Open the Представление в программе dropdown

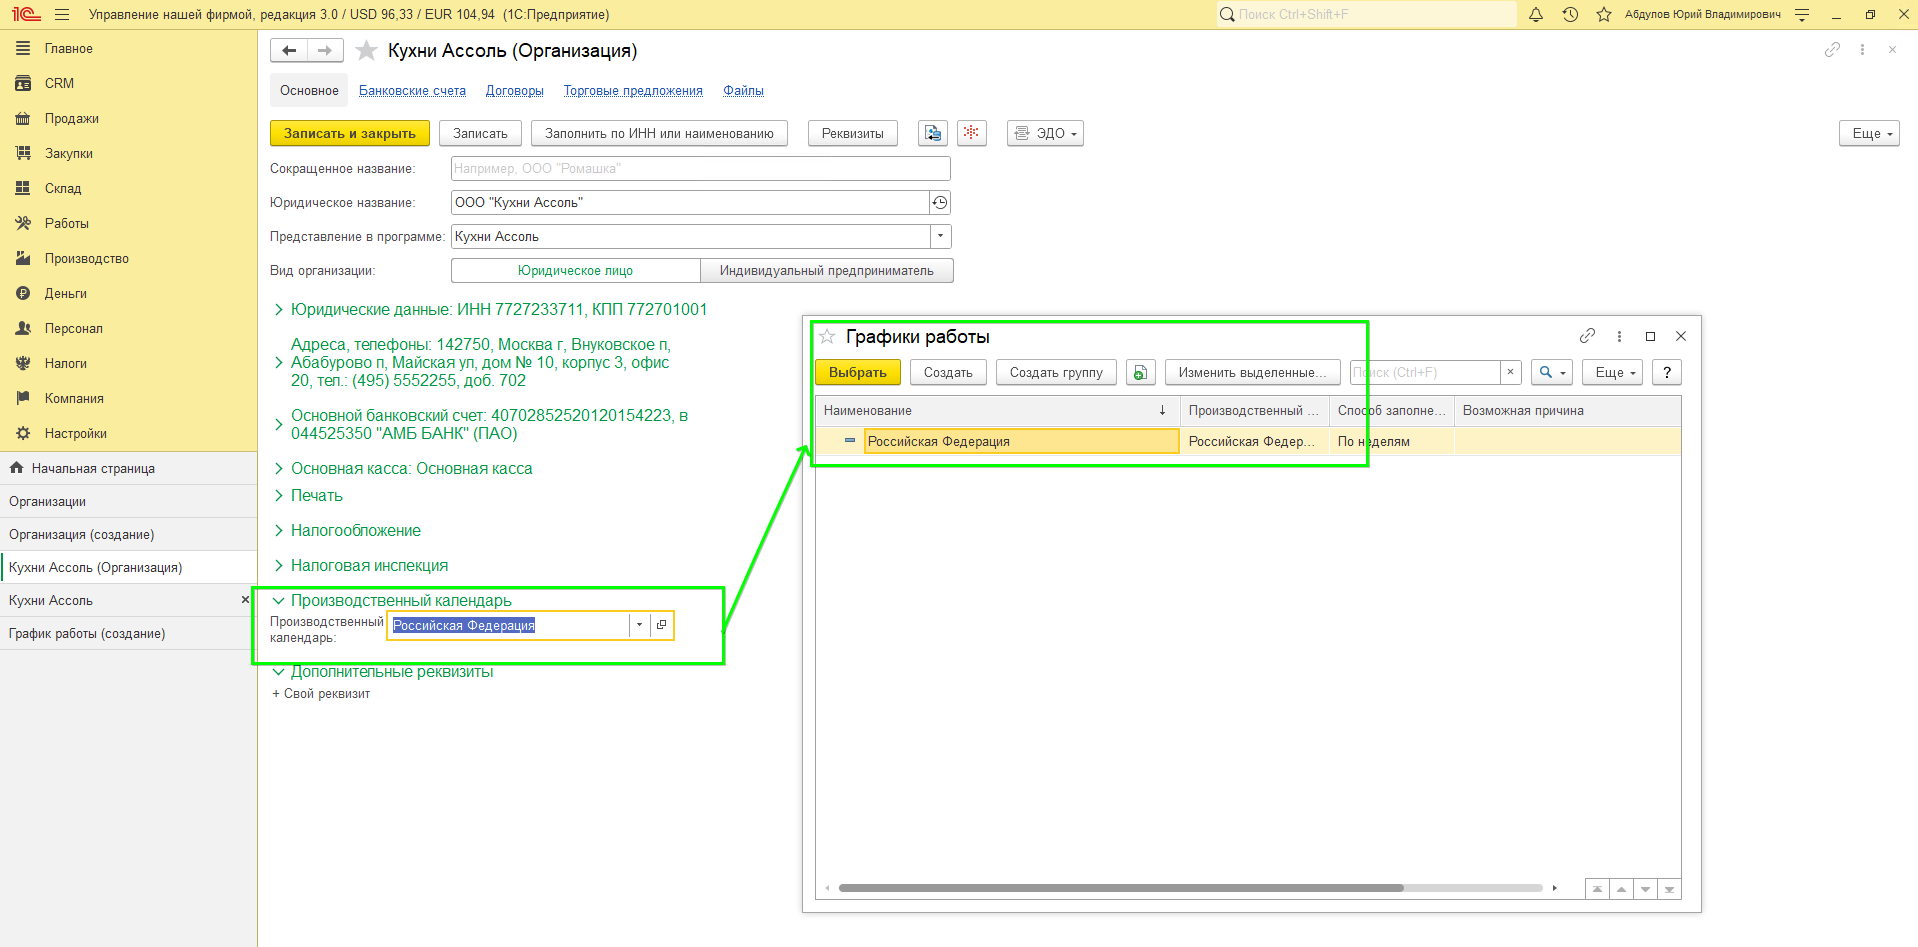pos(940,237)
